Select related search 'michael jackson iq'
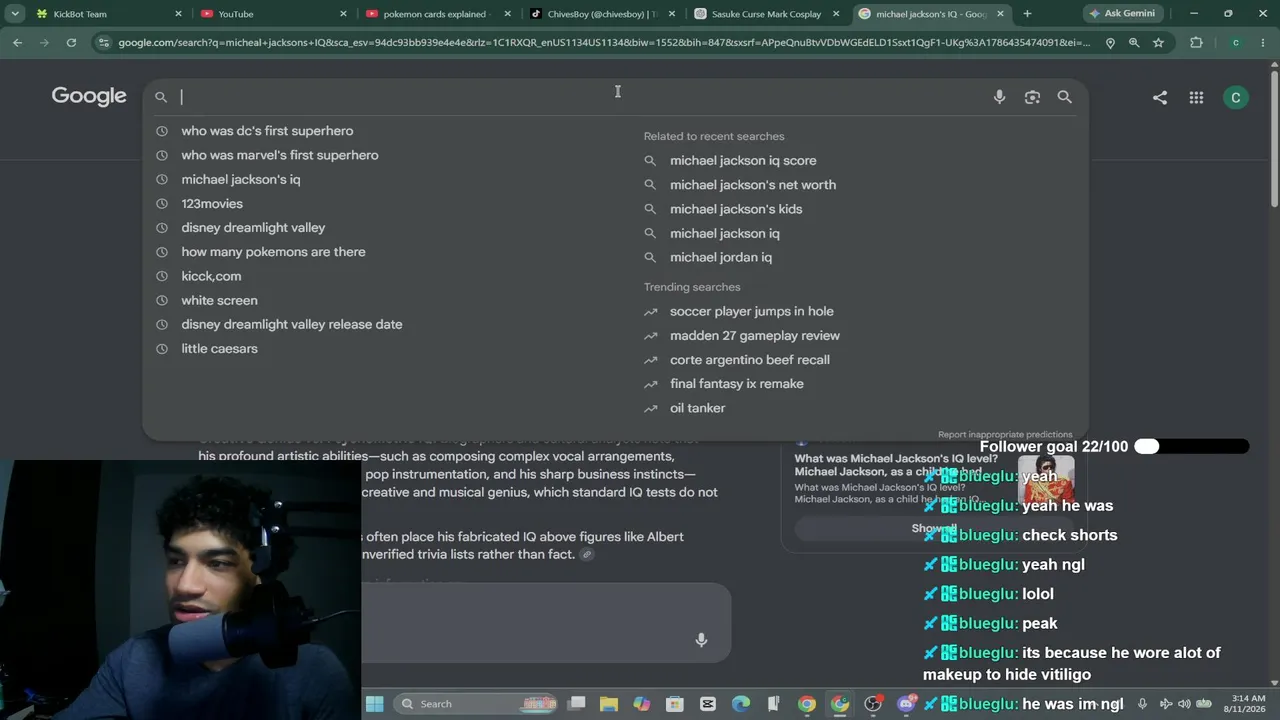1280x720 pixels. pyautogui.click(x=725, y=233)
